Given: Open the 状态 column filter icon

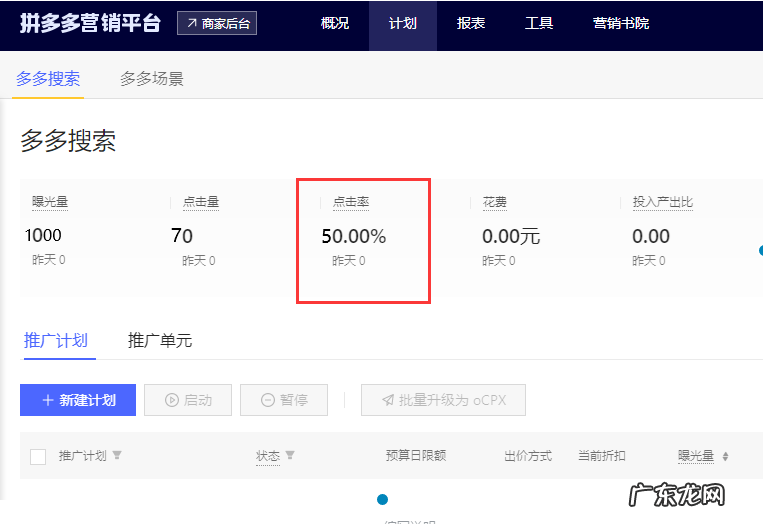Looking at the screenshot, I should pyautogui.click(x=290, y=455).
